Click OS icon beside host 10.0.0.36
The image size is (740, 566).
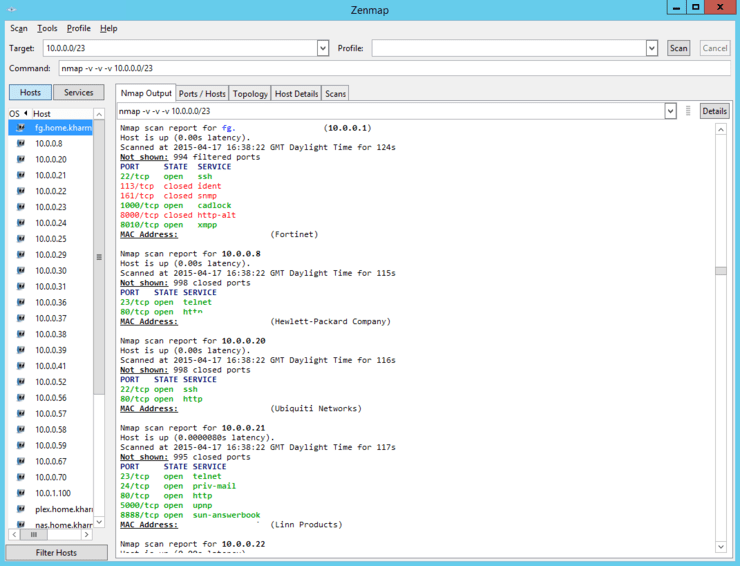point(21,302)
